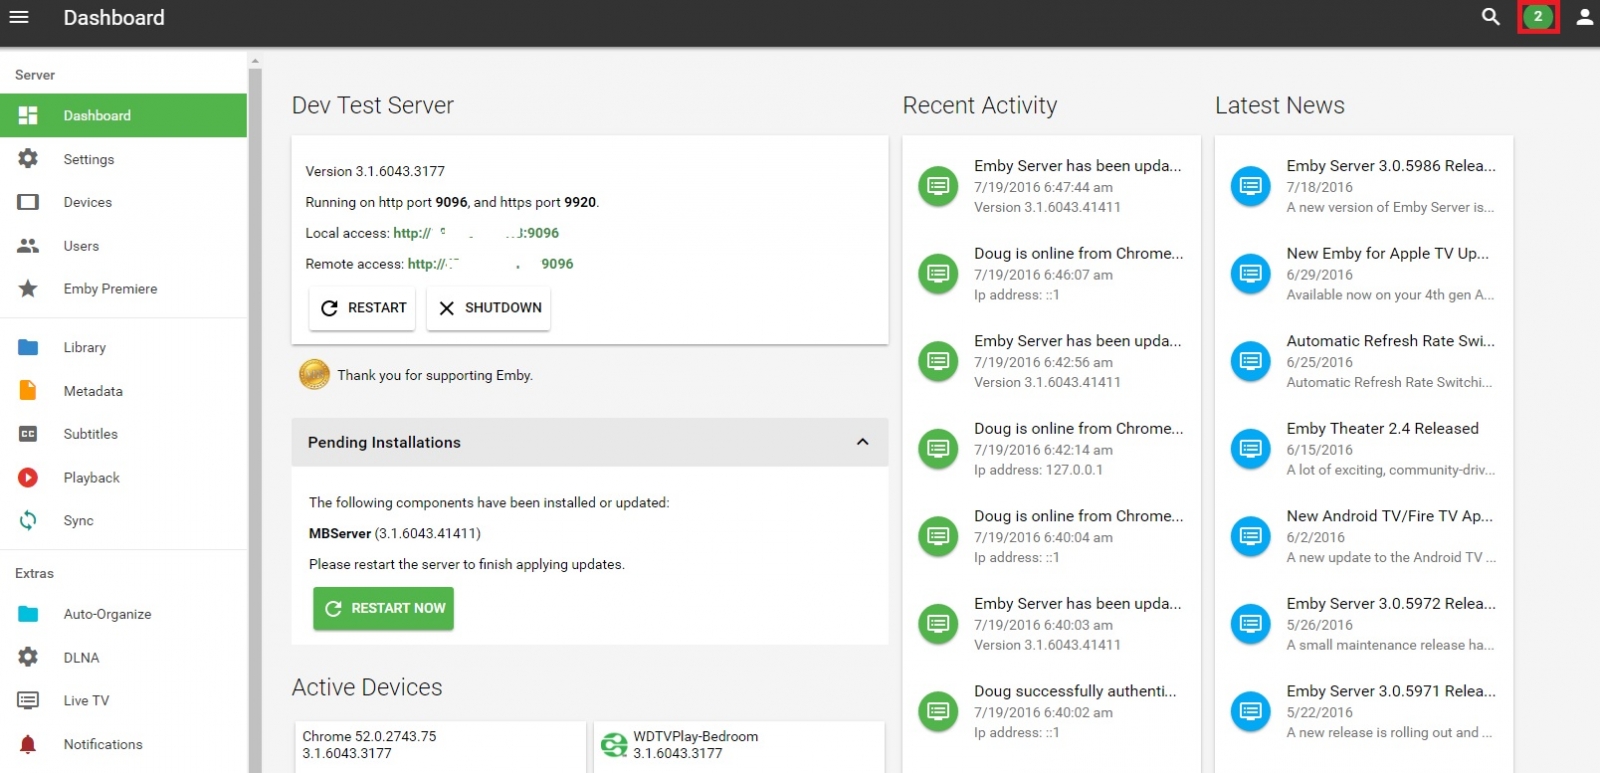Open the user profile icon
This screenshot has width=1600, height=773.
[x=1584, y=17]
